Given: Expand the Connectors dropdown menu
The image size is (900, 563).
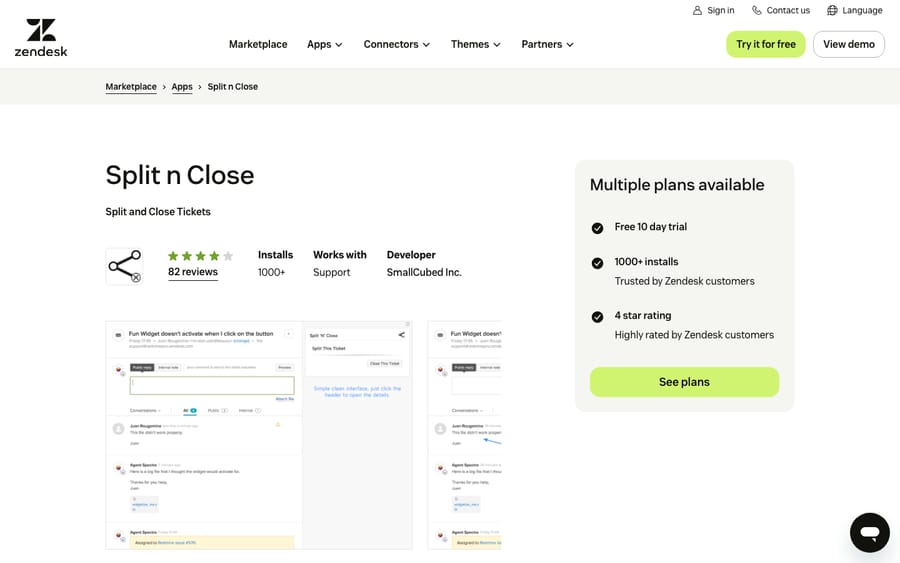Looking at the screenshot, I should (397, 44).
